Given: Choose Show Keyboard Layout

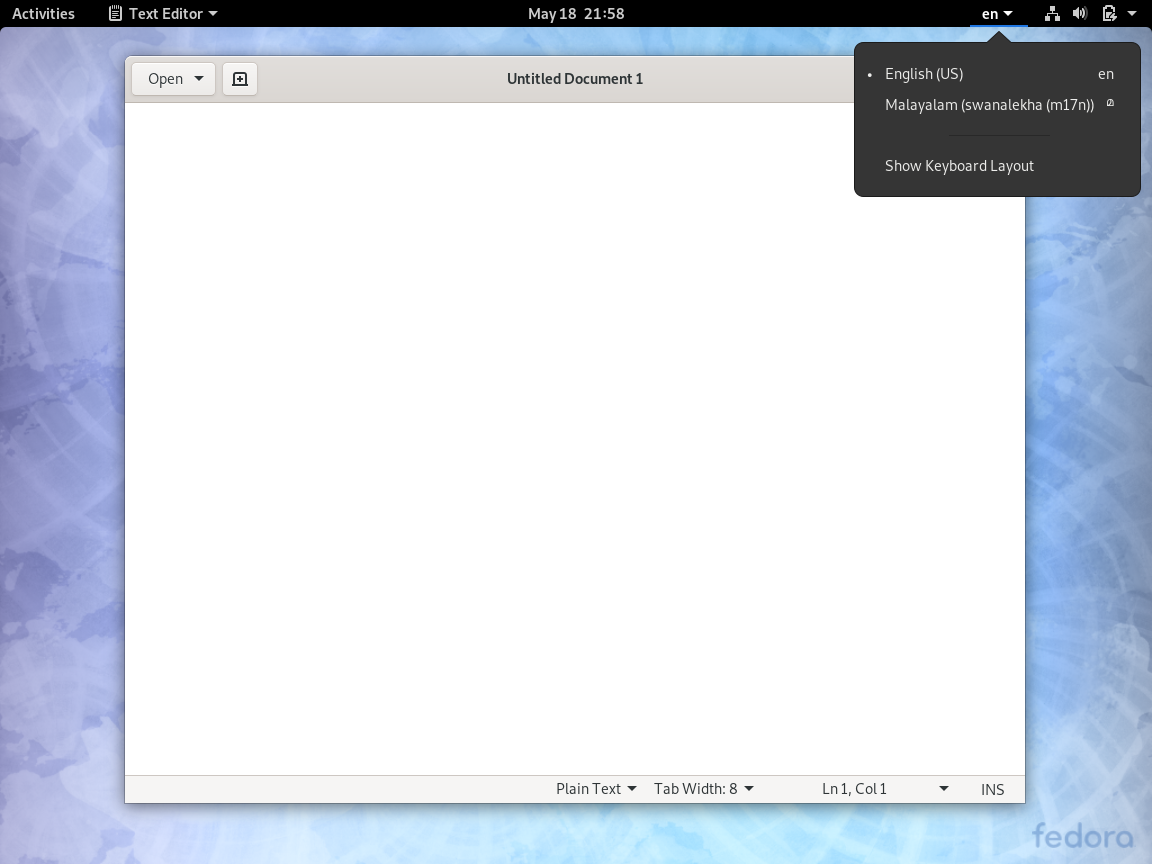Looking at the screenshot, I should pyautogui.click(x=959, y=166).
